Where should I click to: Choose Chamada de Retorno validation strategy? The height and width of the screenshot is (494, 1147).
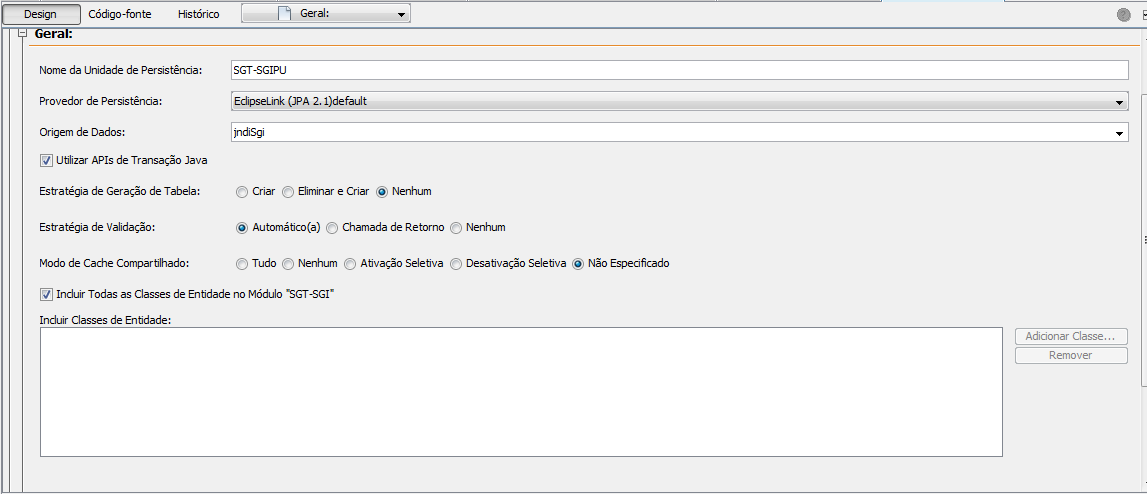(x=332, y=228)
